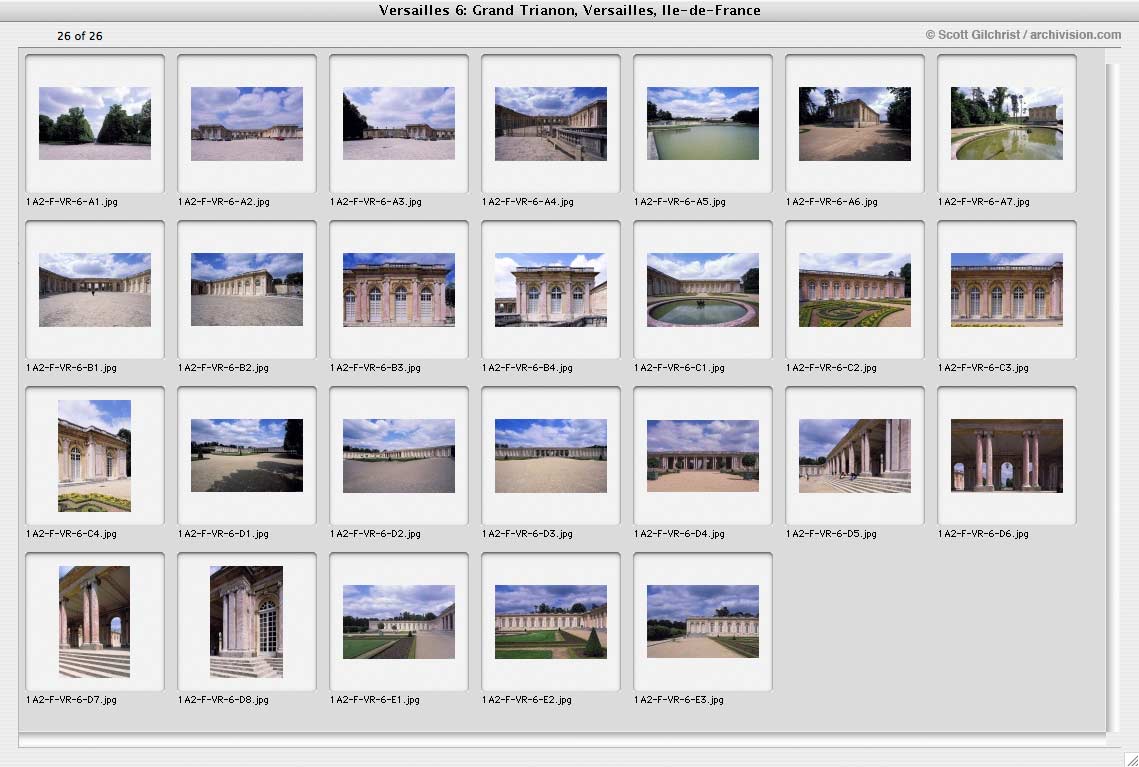The height and width of the screenshot is (767, 1139).
Task: Click the "1A2-F-VR-6-A5.jpg" caption text
Action: click(x=679, y=202)
